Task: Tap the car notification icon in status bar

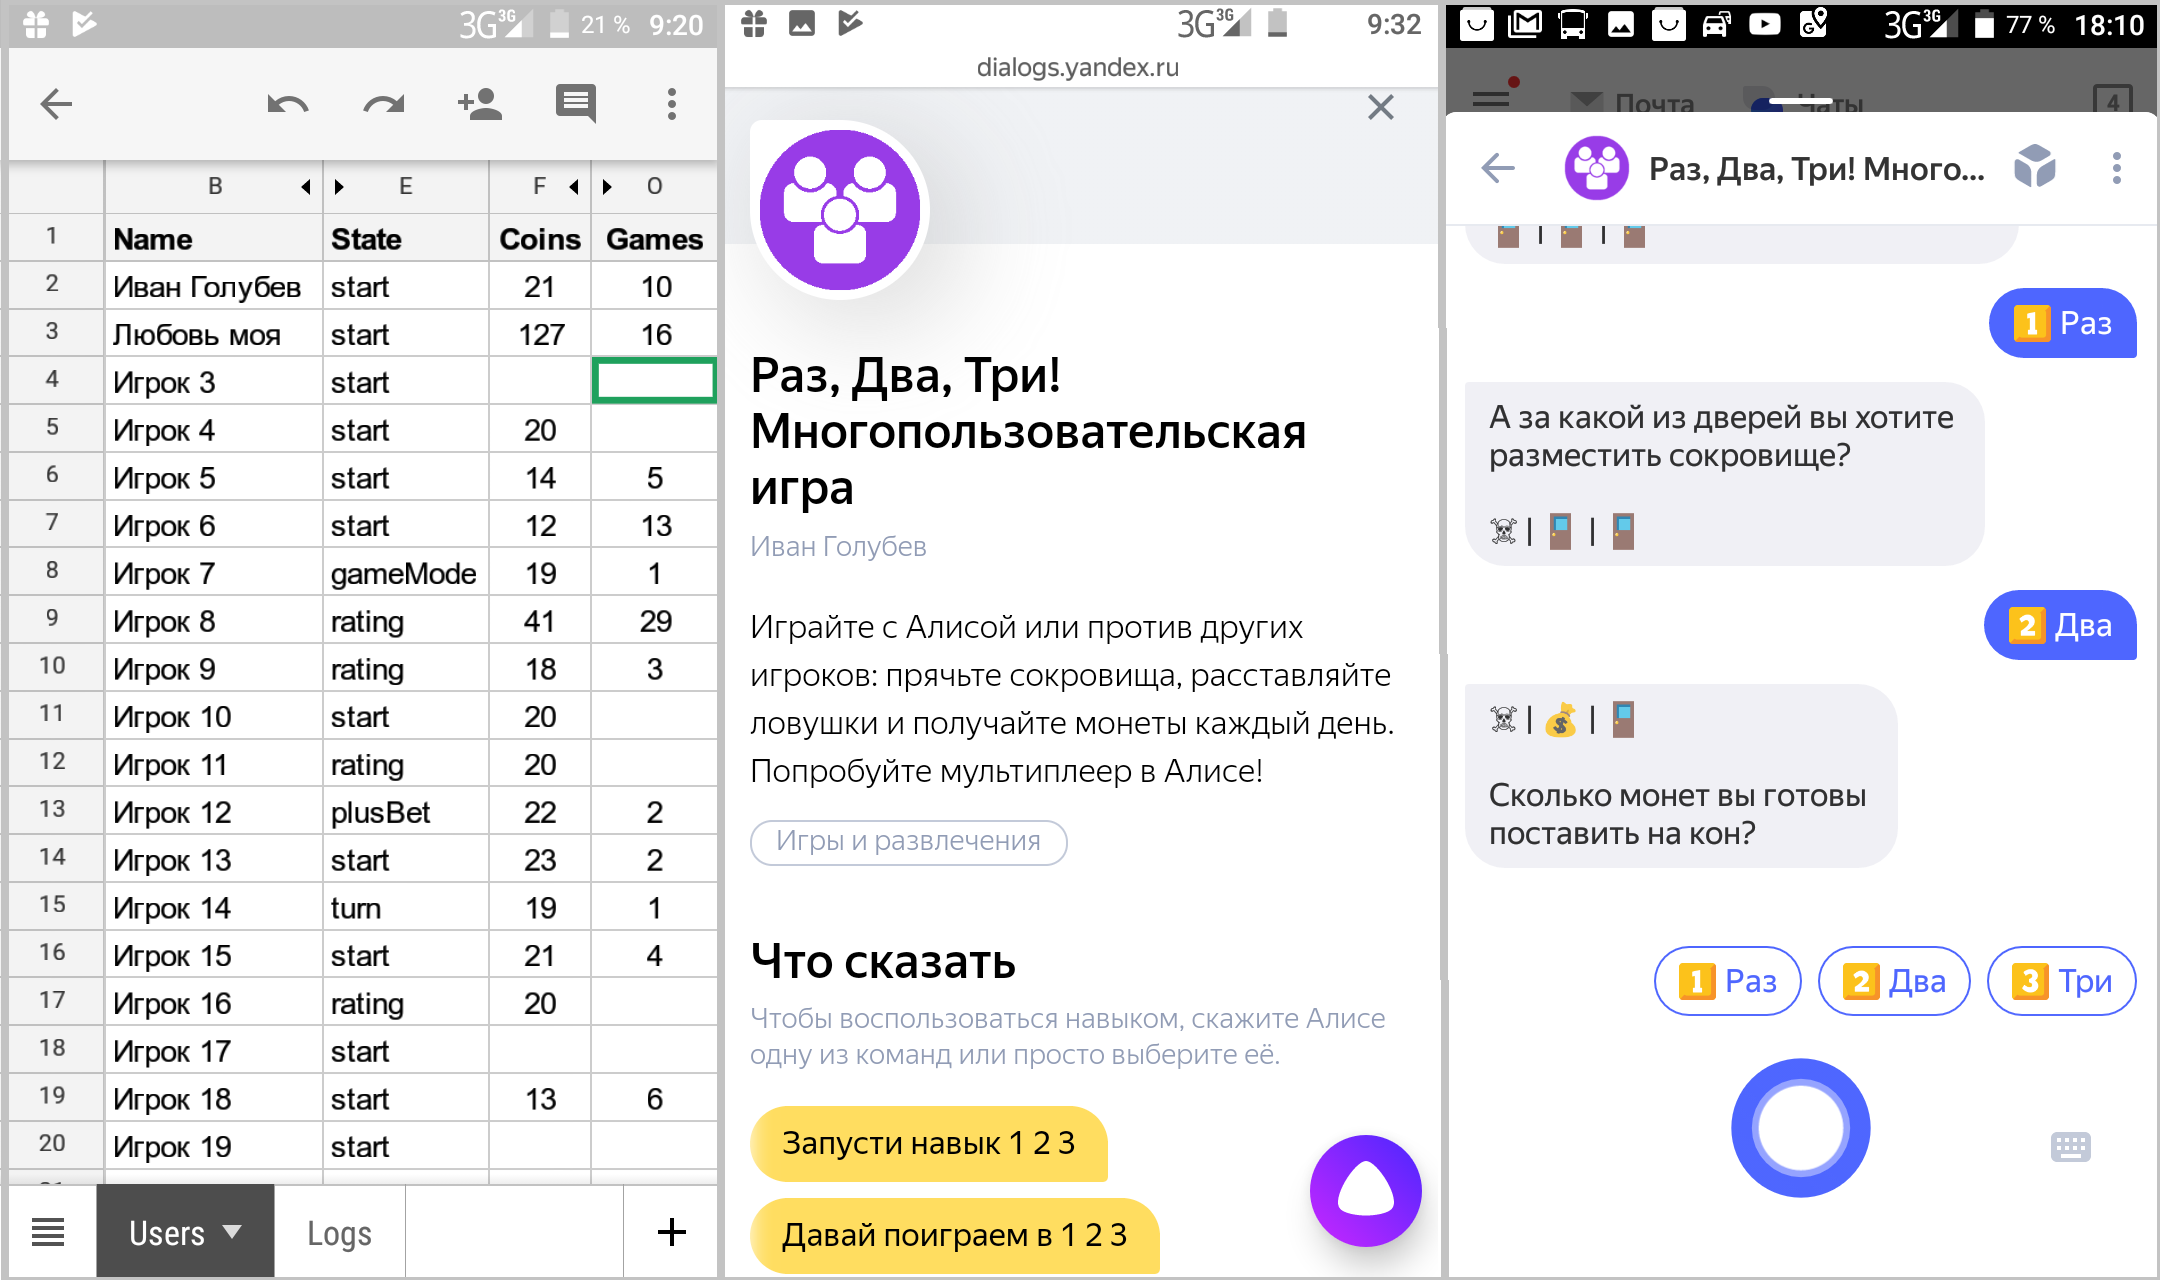Action: 1717,23
